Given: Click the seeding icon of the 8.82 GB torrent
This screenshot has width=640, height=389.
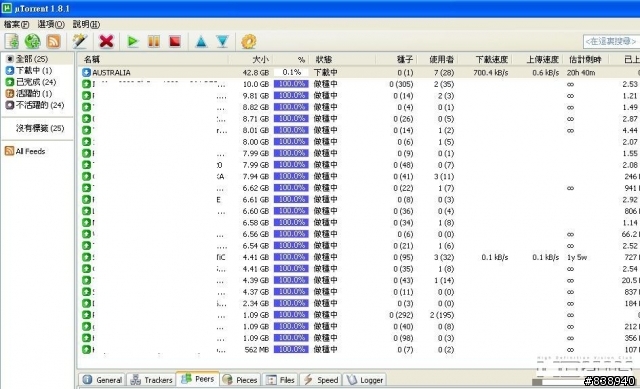Looking at the screenshot, I should pyautogui.click(x=86, y=107).
